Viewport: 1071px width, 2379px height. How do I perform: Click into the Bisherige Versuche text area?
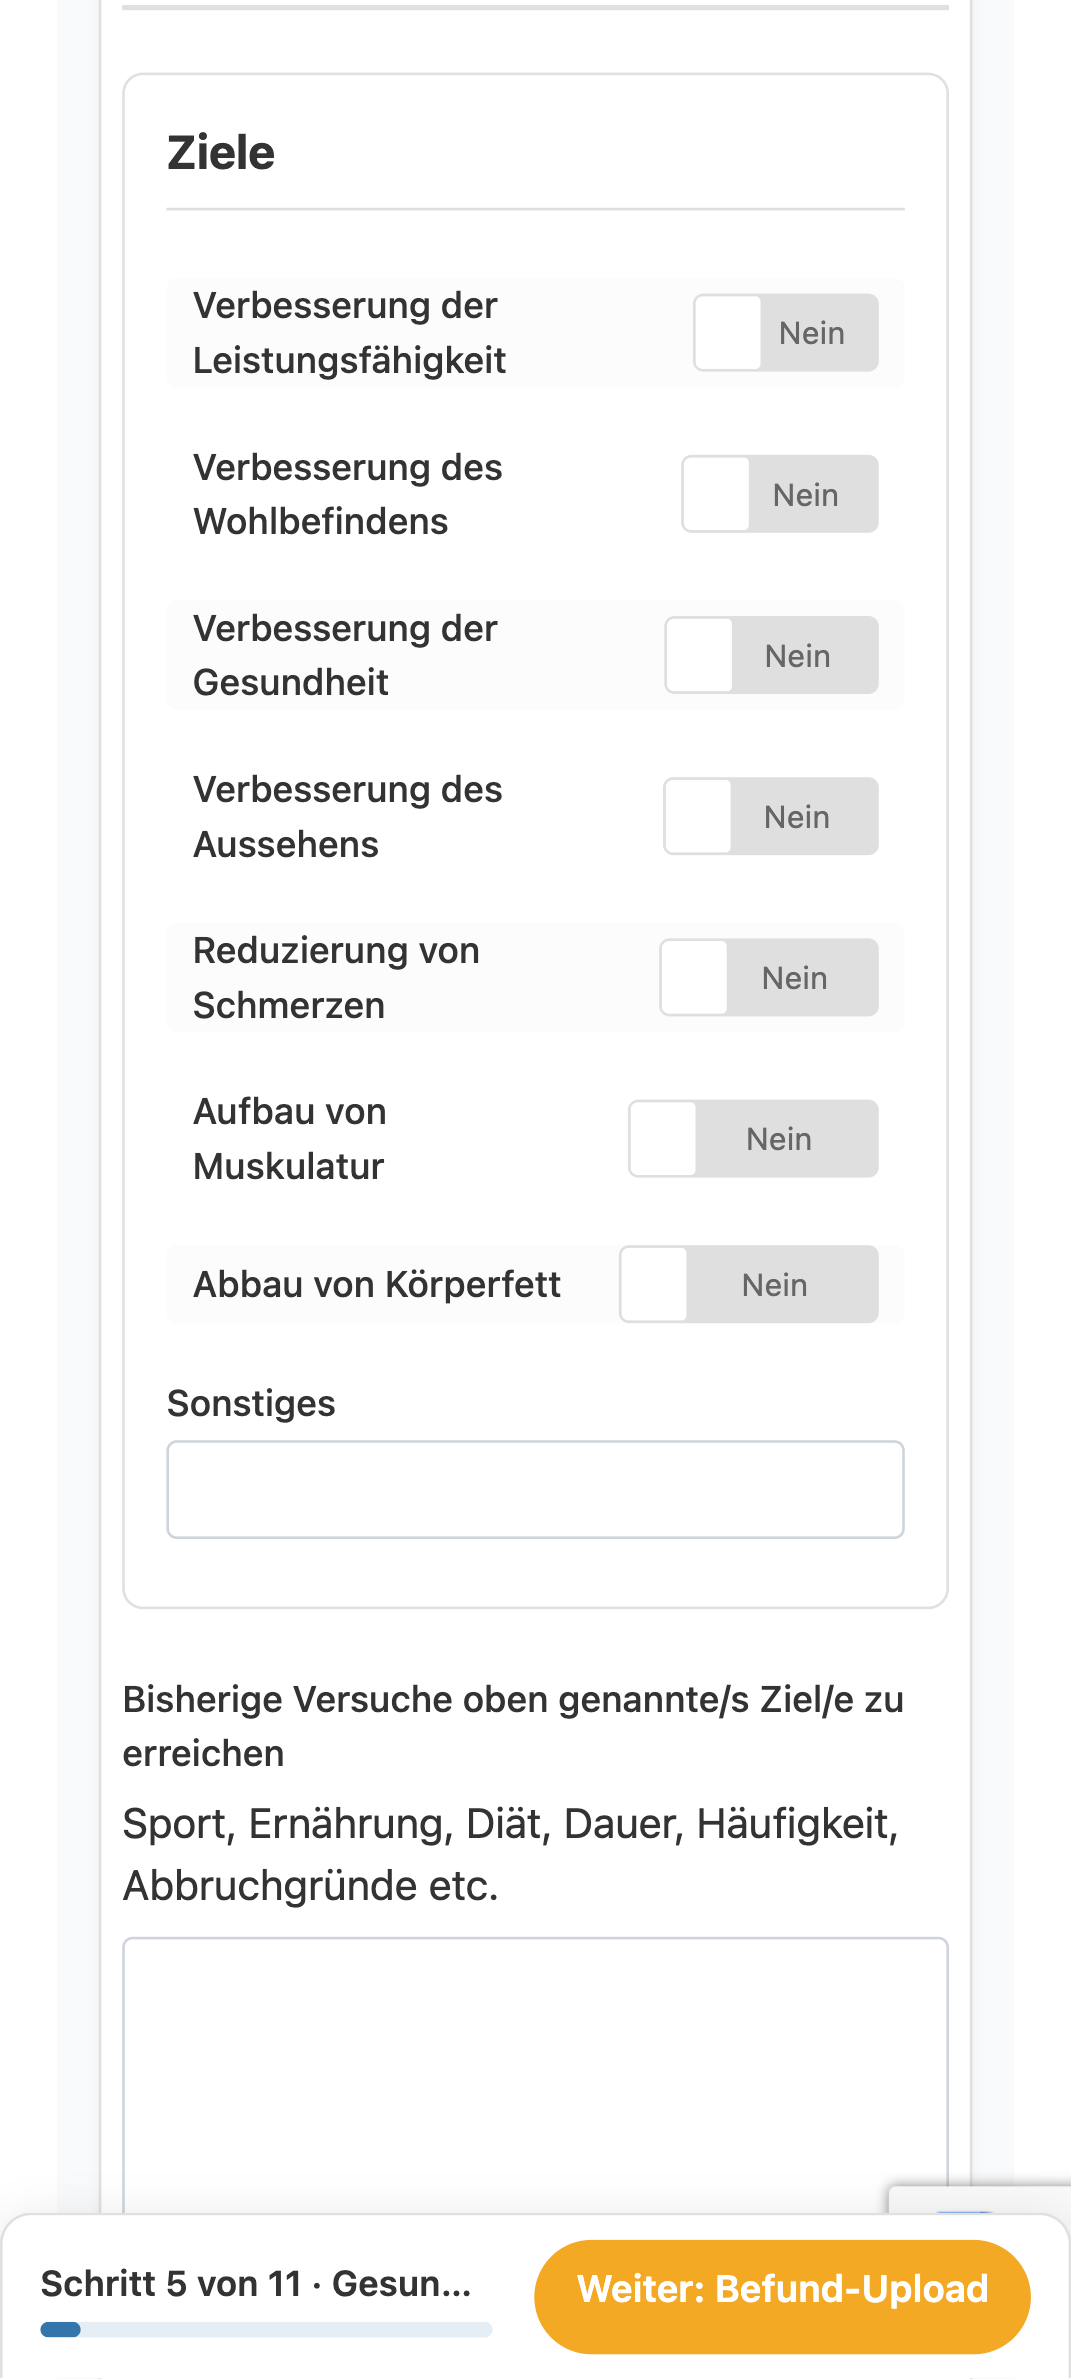535,2075
